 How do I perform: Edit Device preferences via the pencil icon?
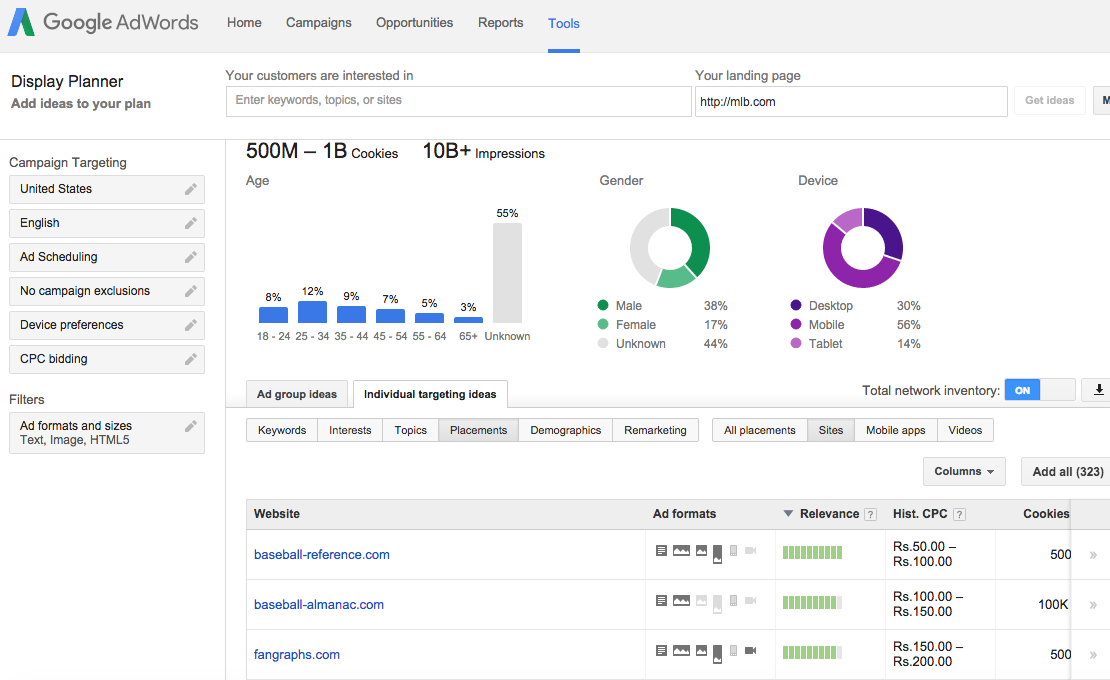pyautogui.click(x=190, y=325)
